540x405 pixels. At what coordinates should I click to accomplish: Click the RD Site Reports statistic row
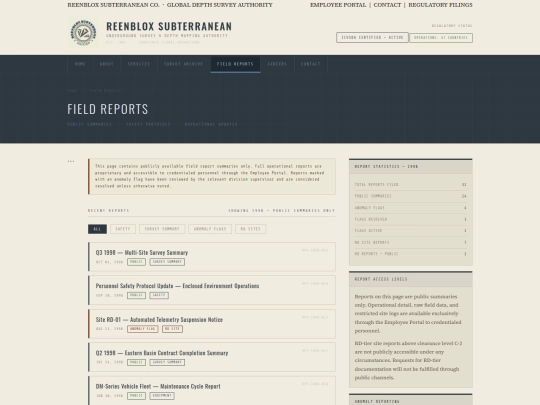[411, 242]
